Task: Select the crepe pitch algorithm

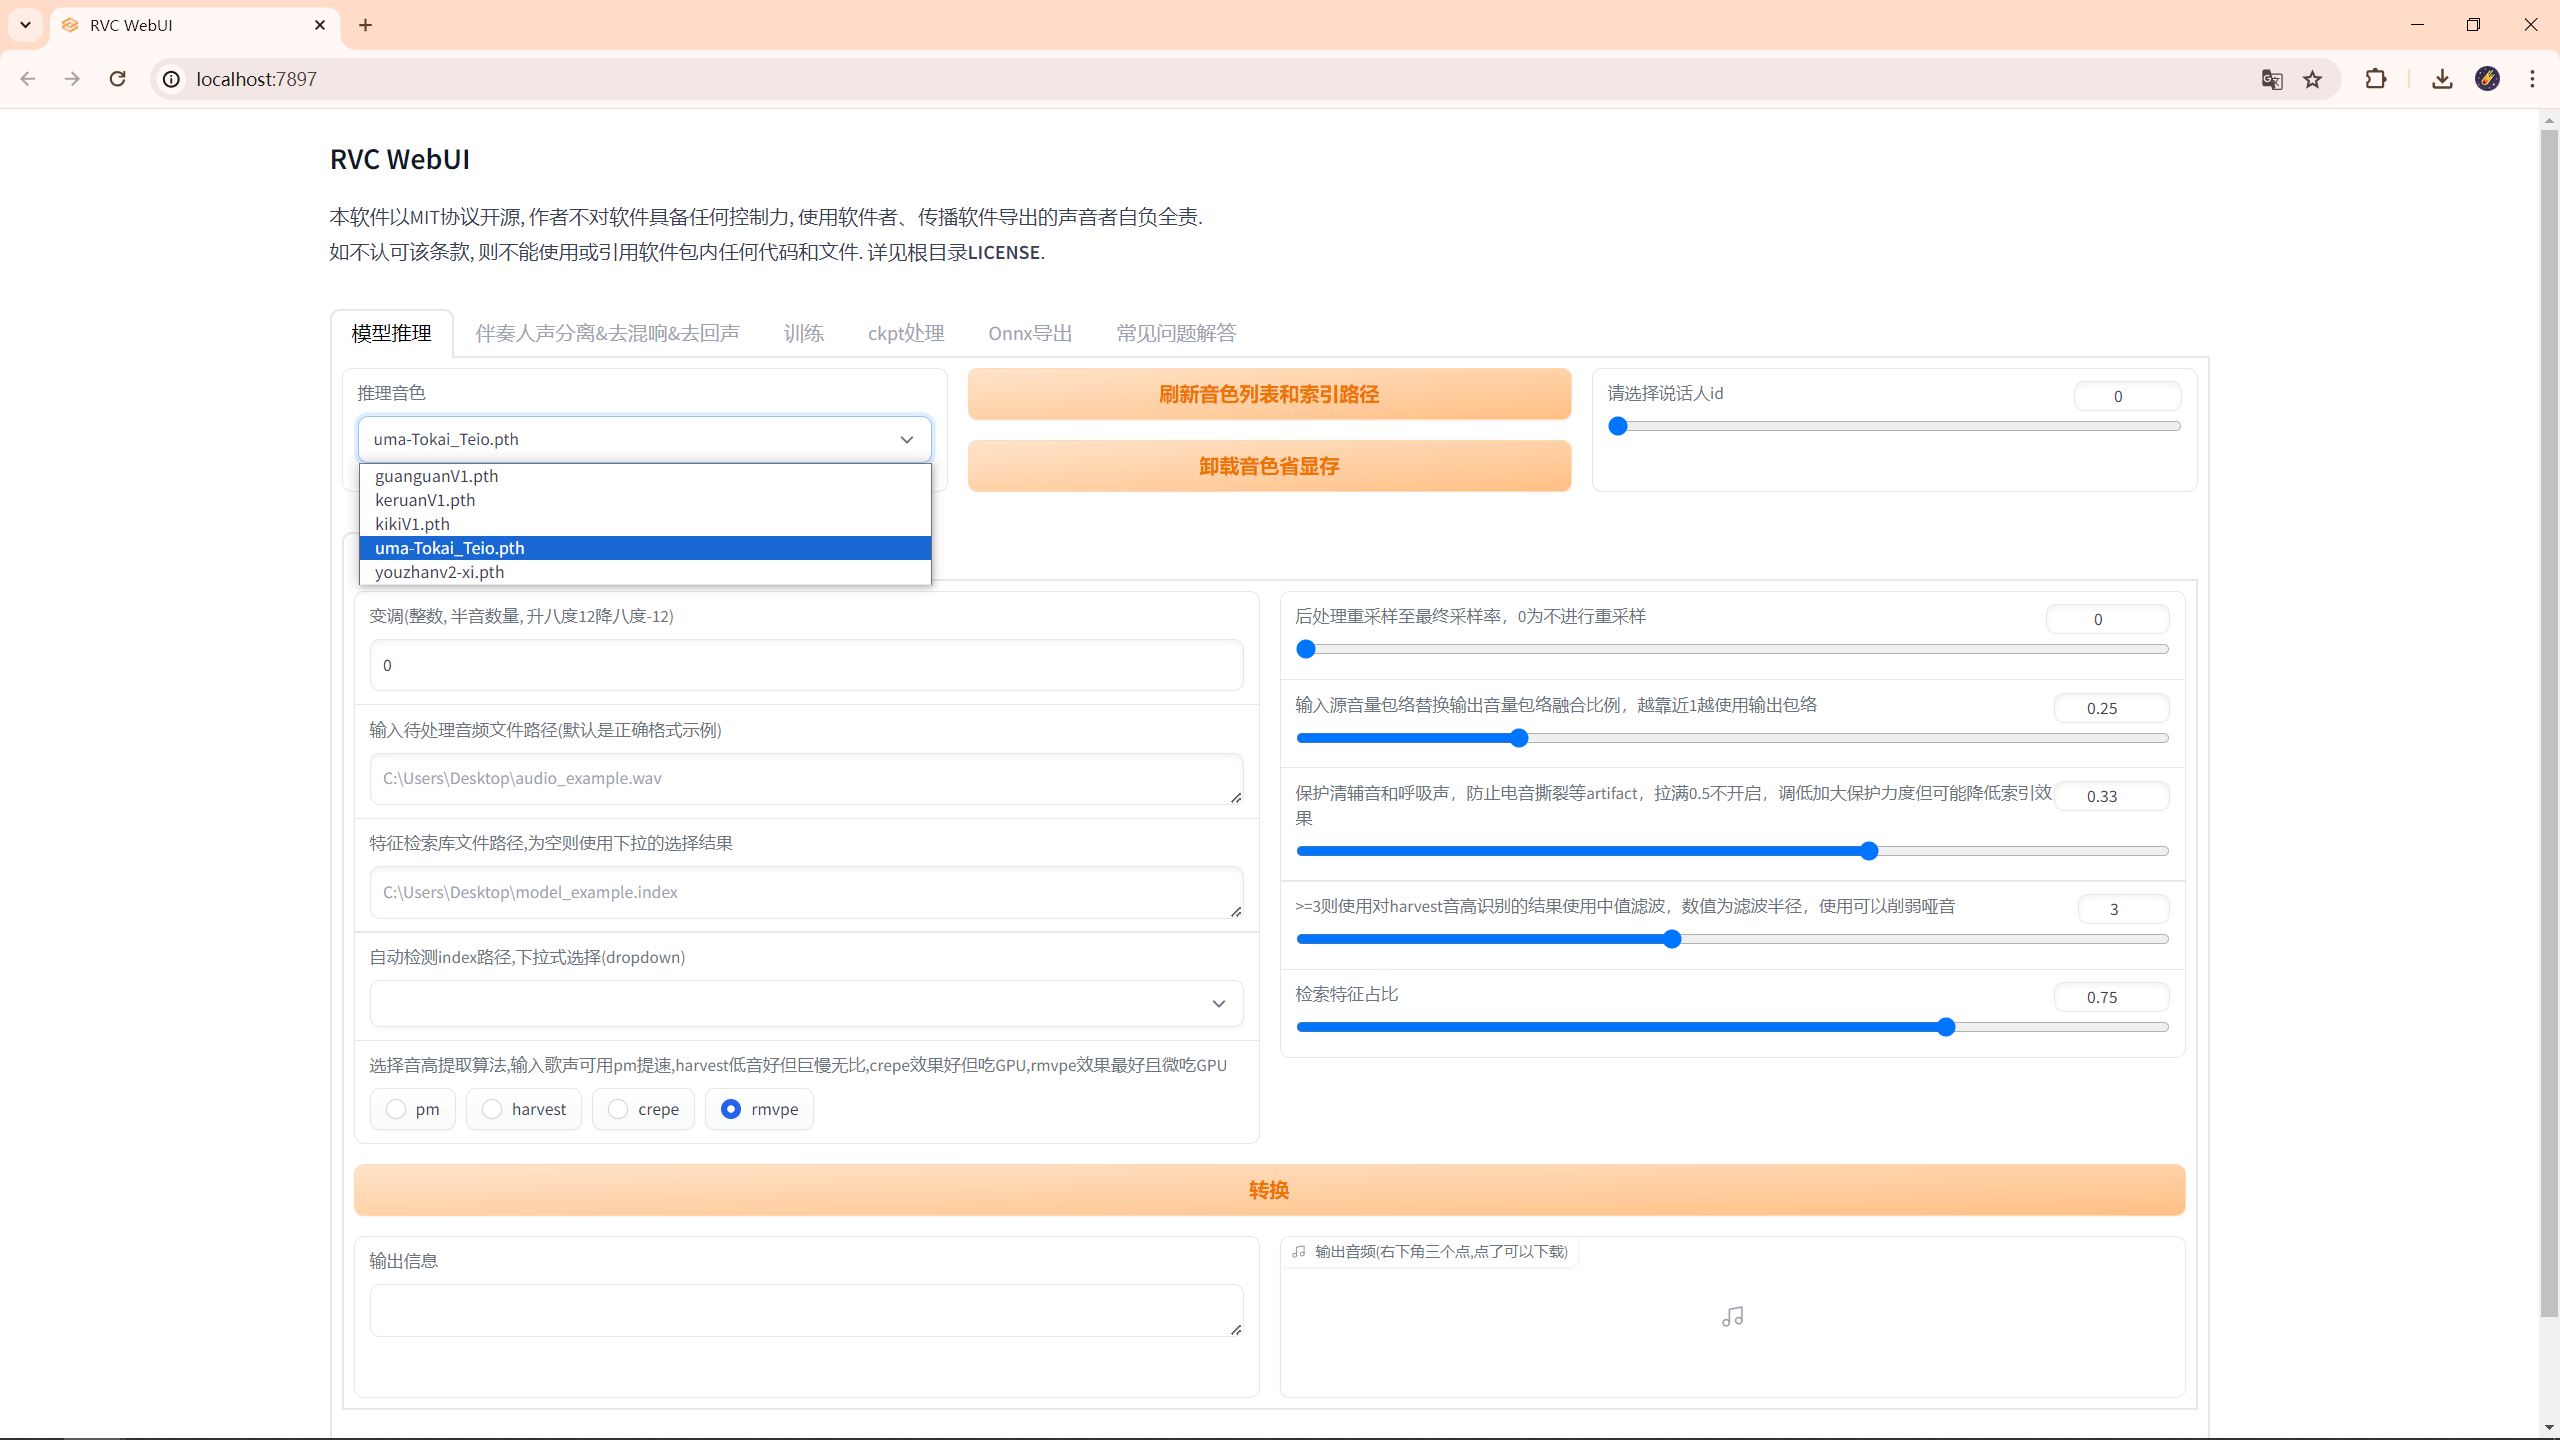Action: click(x=619, y=1109)
